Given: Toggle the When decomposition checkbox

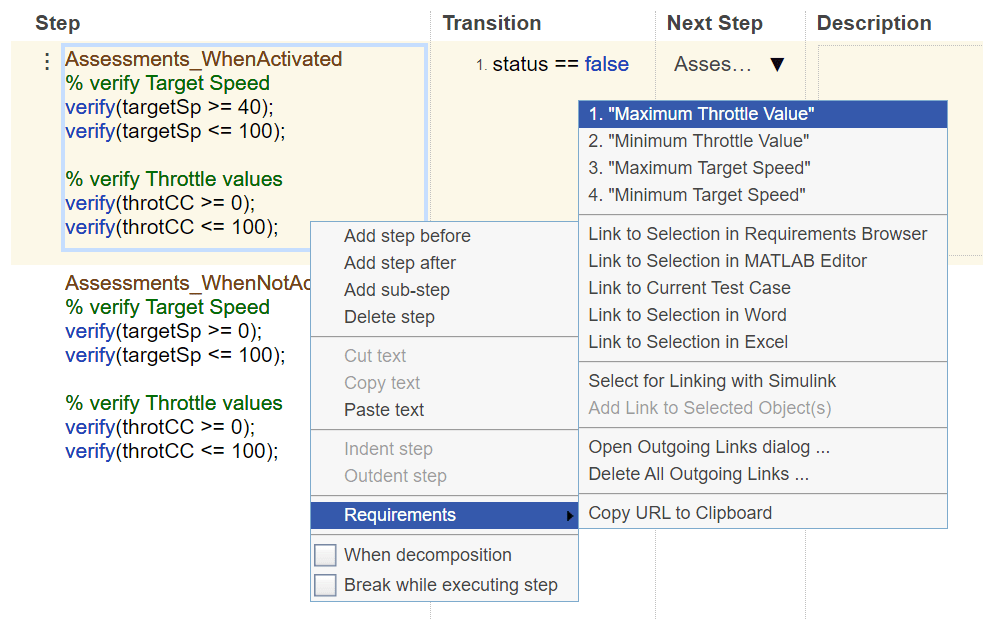Looking at the screenshot, I should (325, 555).
